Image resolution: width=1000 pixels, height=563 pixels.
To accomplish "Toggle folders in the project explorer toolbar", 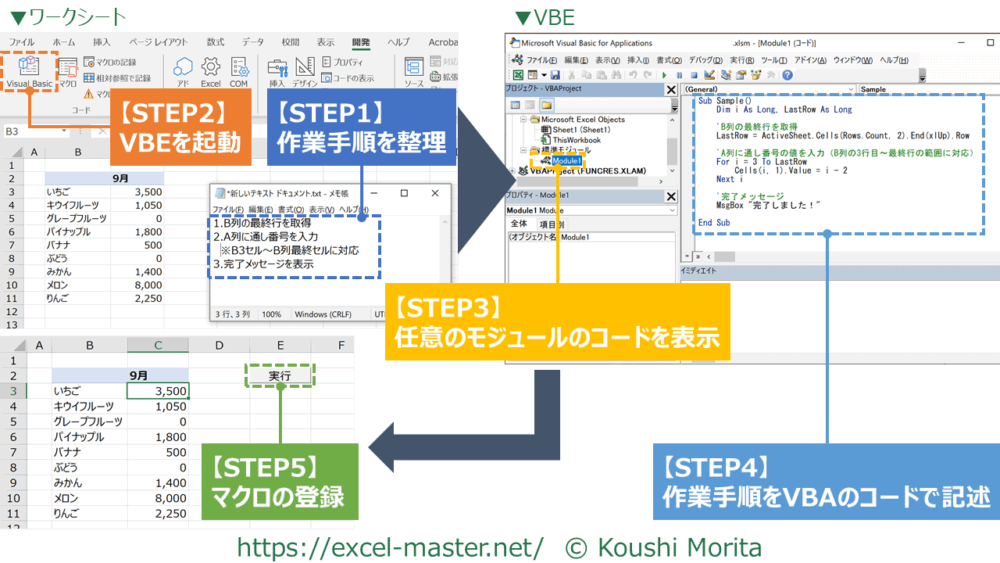I will pyautogui.click(x=546, y=104).
